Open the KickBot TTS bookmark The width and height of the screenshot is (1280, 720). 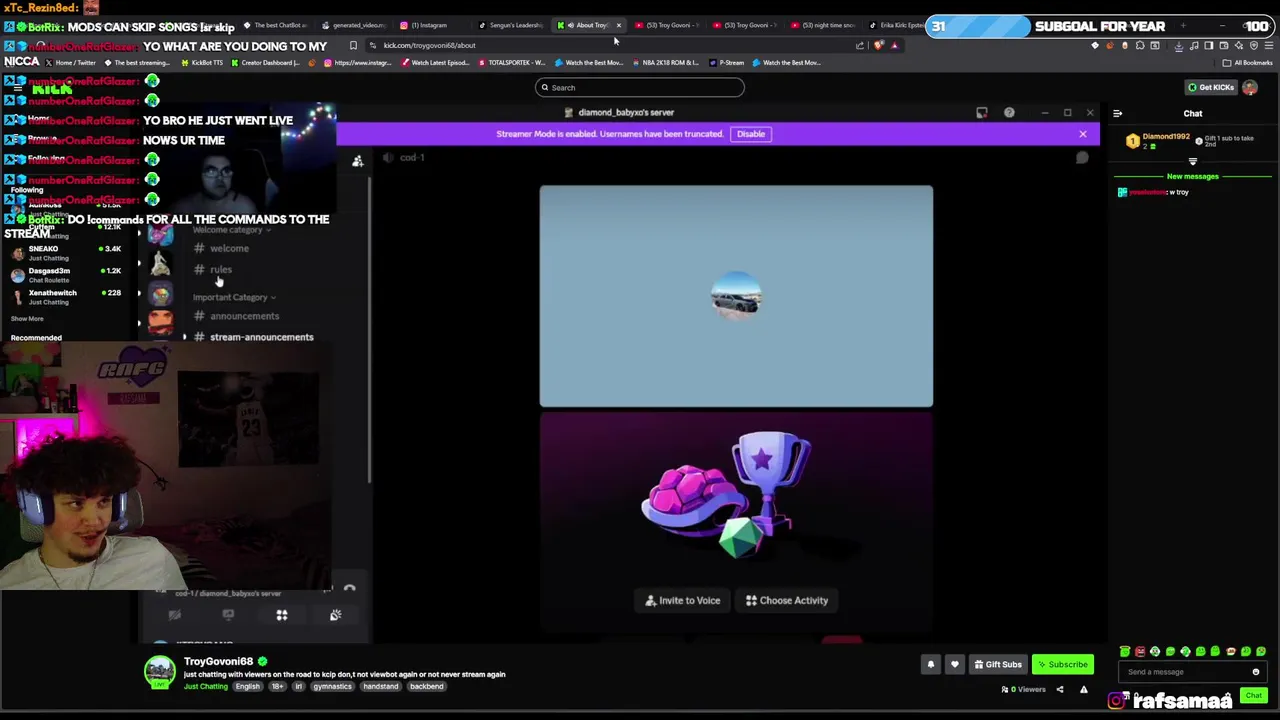(x=202, y=63)
